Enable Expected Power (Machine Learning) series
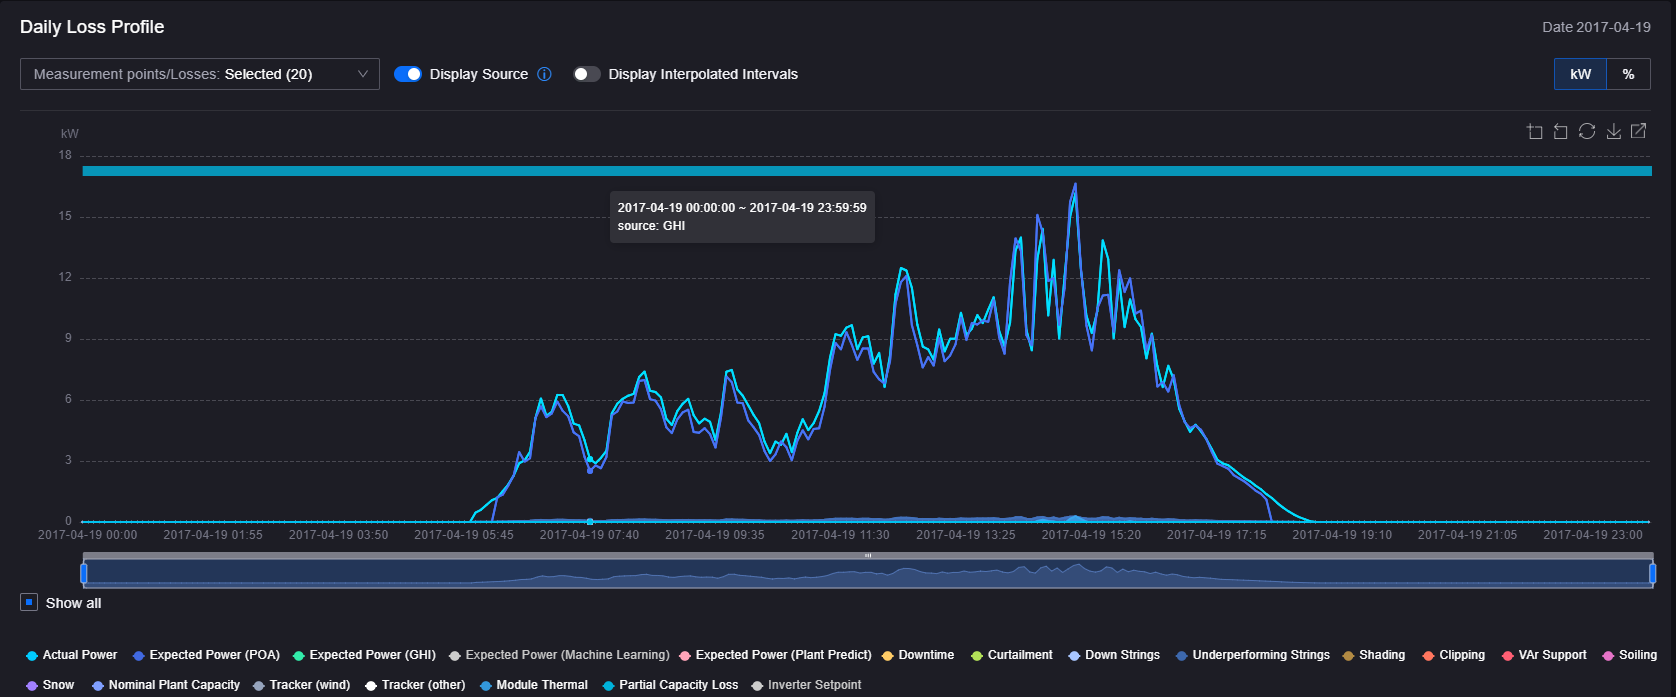 pyautogui.click(x=559, y=655)
